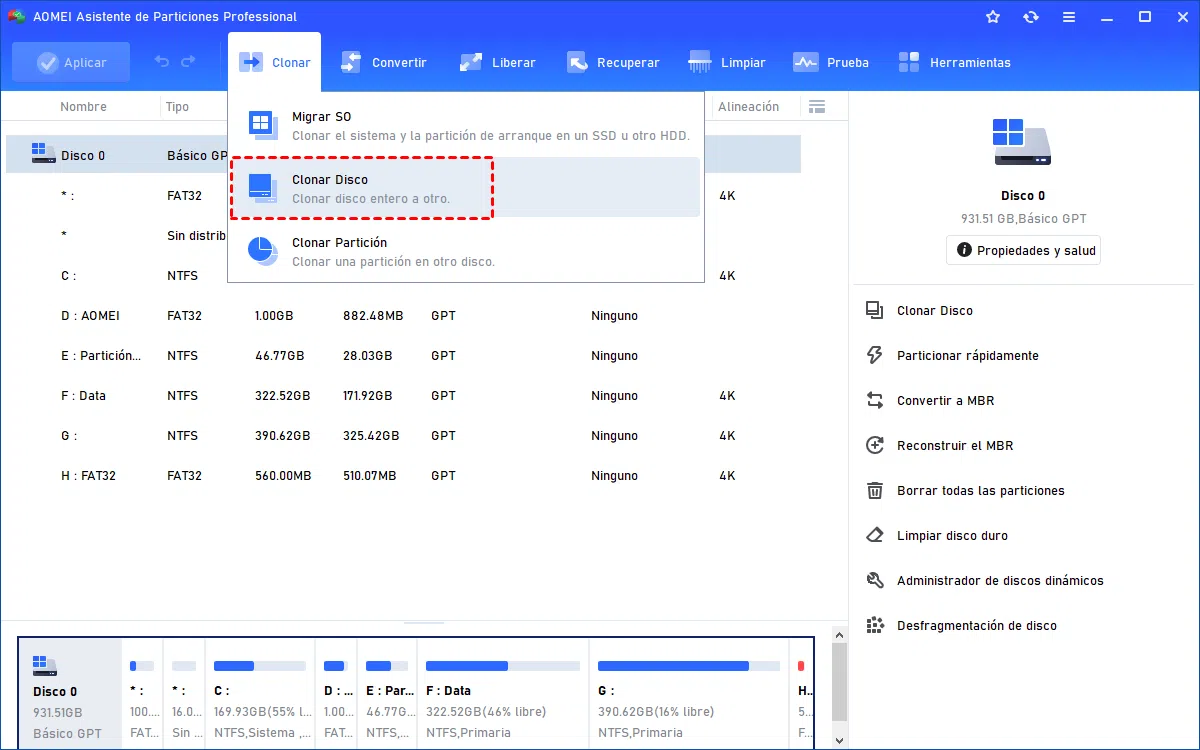Click the Recuperar toolbar item
Screen dimensions: 1200x750
coord(614,62)
